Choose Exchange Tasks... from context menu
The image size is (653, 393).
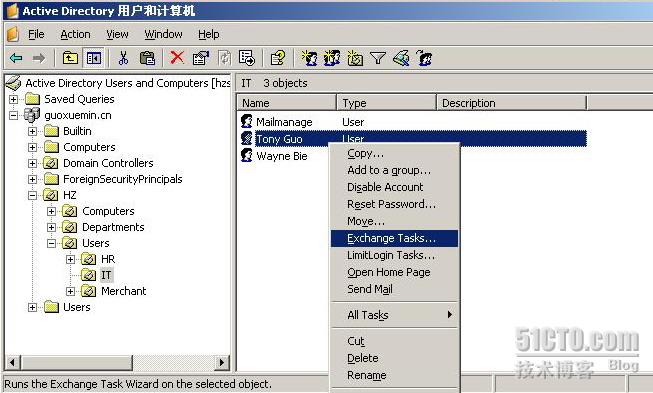tap(394, 238)
